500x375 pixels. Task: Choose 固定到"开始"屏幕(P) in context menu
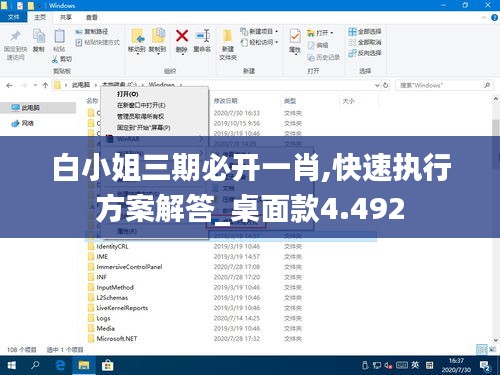click(x=144, y=128)
